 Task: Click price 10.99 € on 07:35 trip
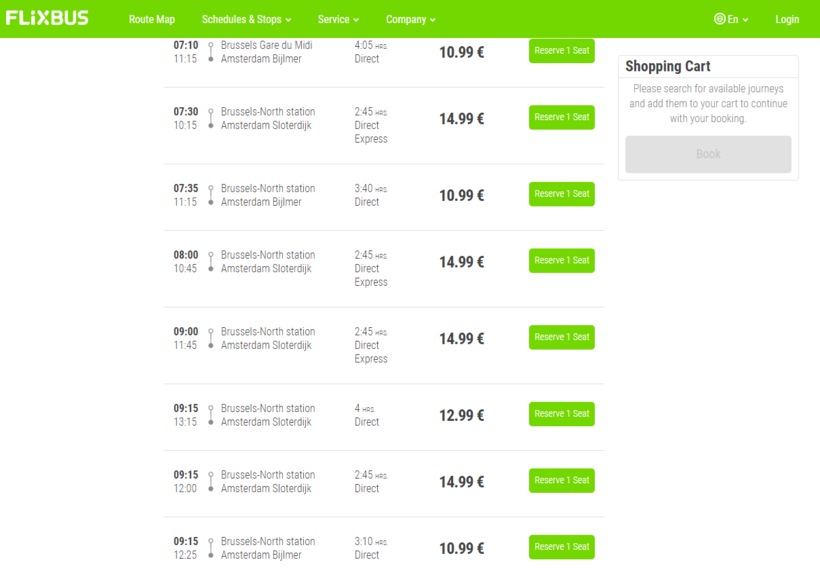click(x=462, y=196)
